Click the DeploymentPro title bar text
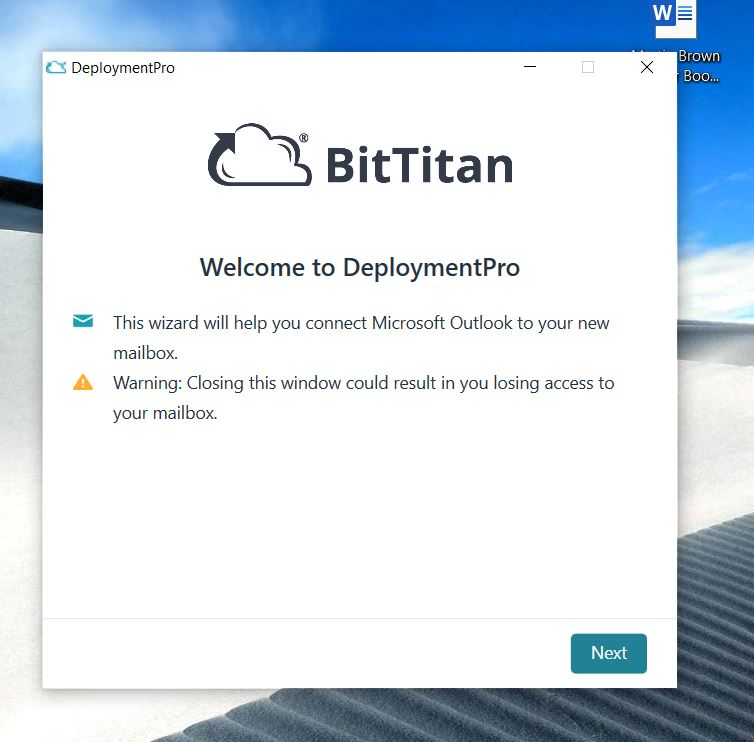This screenshot has height=742, width=754. pyautogui.click(x=123, y=68)
